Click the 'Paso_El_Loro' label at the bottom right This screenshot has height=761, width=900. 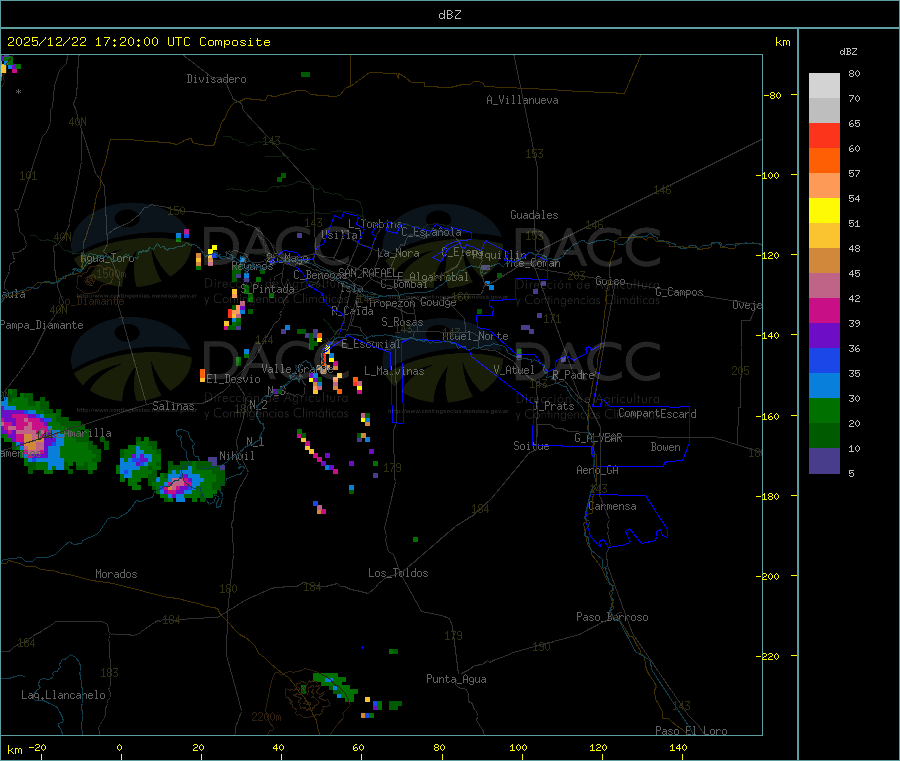pyautogui.click(x=692, y=730)
